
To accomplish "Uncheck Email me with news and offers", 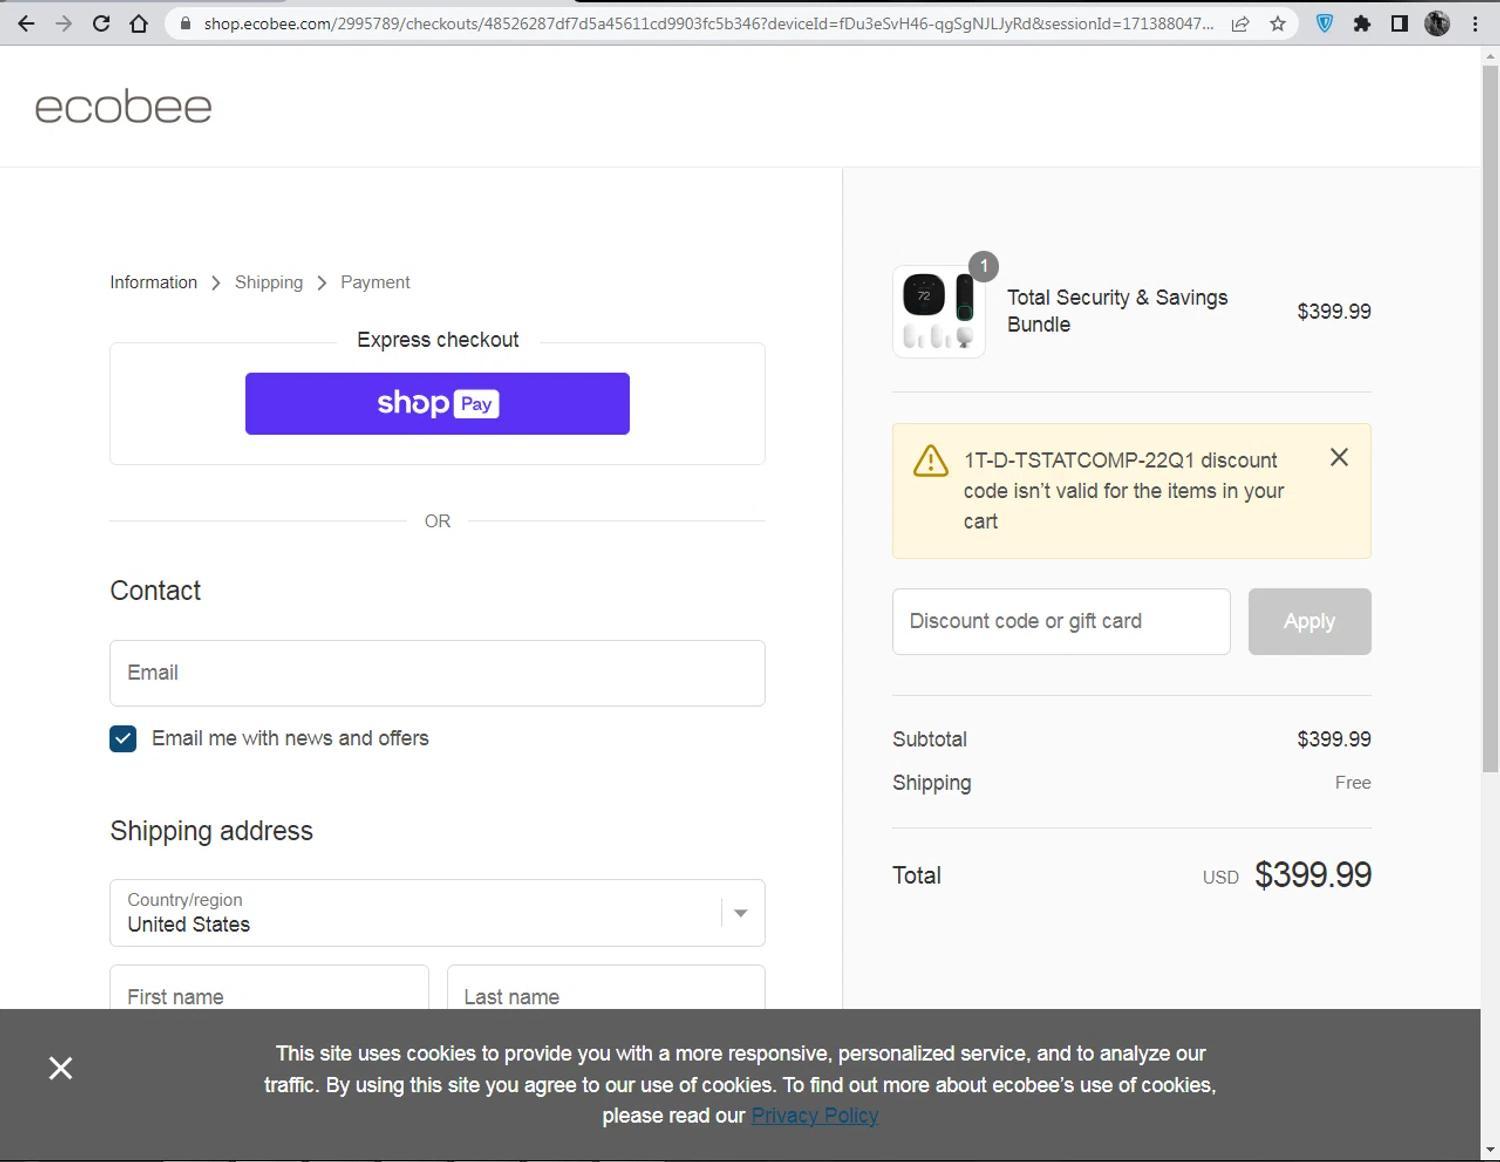I will tap(123, 739).
